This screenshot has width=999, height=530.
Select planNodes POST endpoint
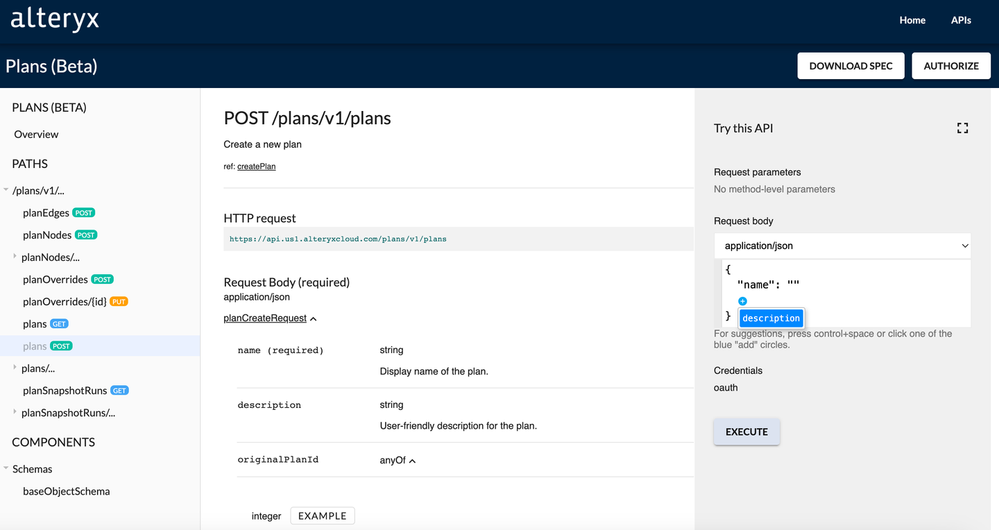60,235
